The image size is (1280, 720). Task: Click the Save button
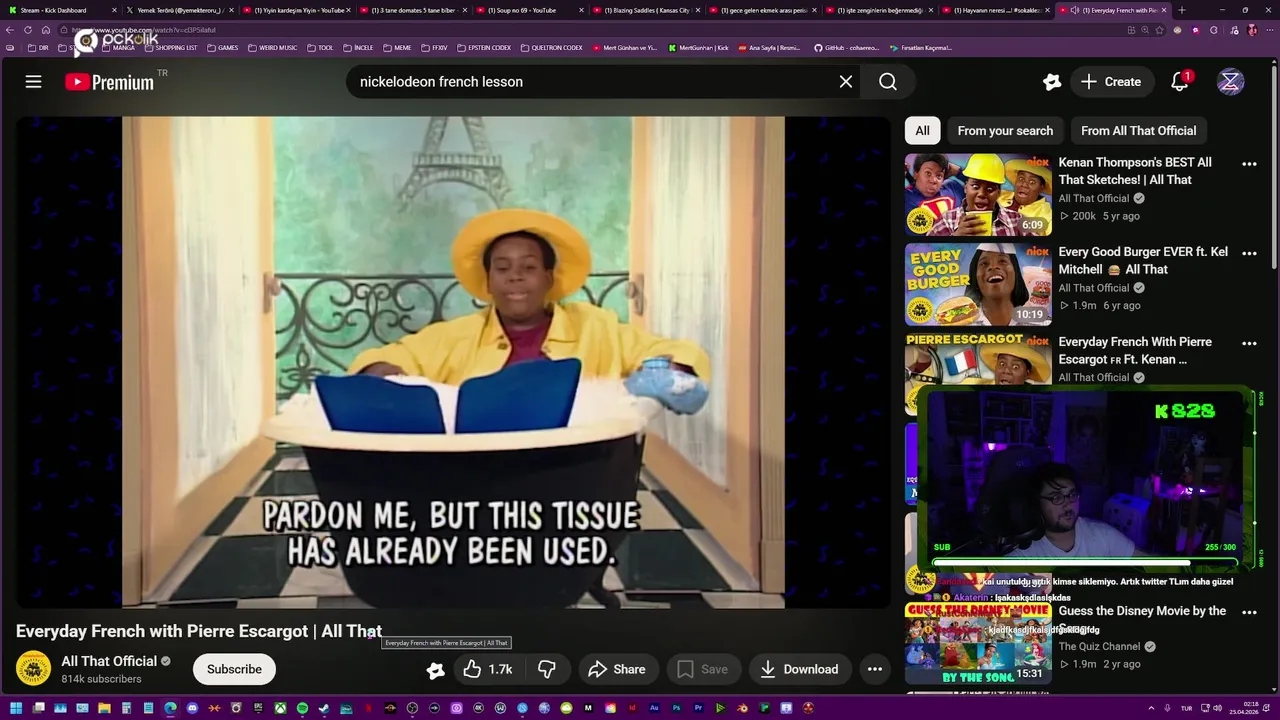[x=703, y=669]
